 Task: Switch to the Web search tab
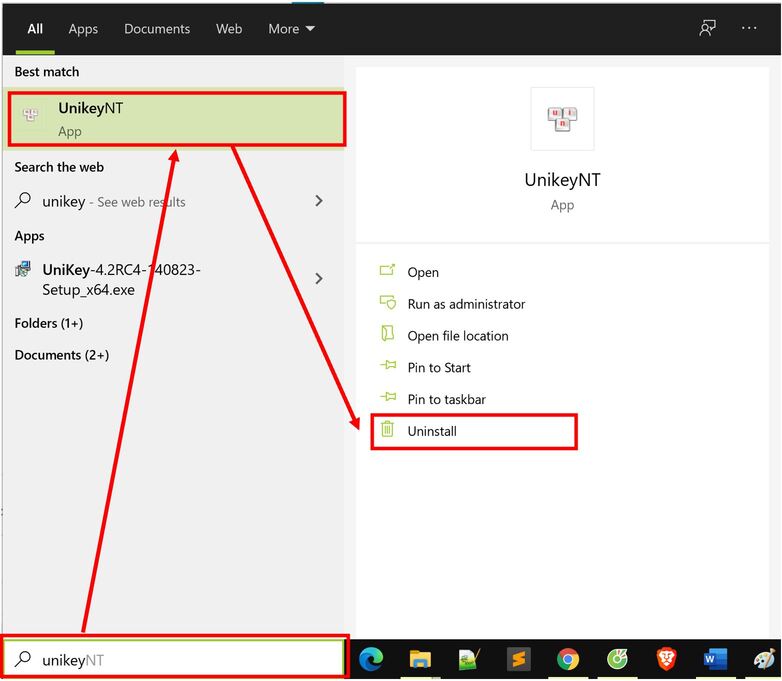(x=229, y=29)
